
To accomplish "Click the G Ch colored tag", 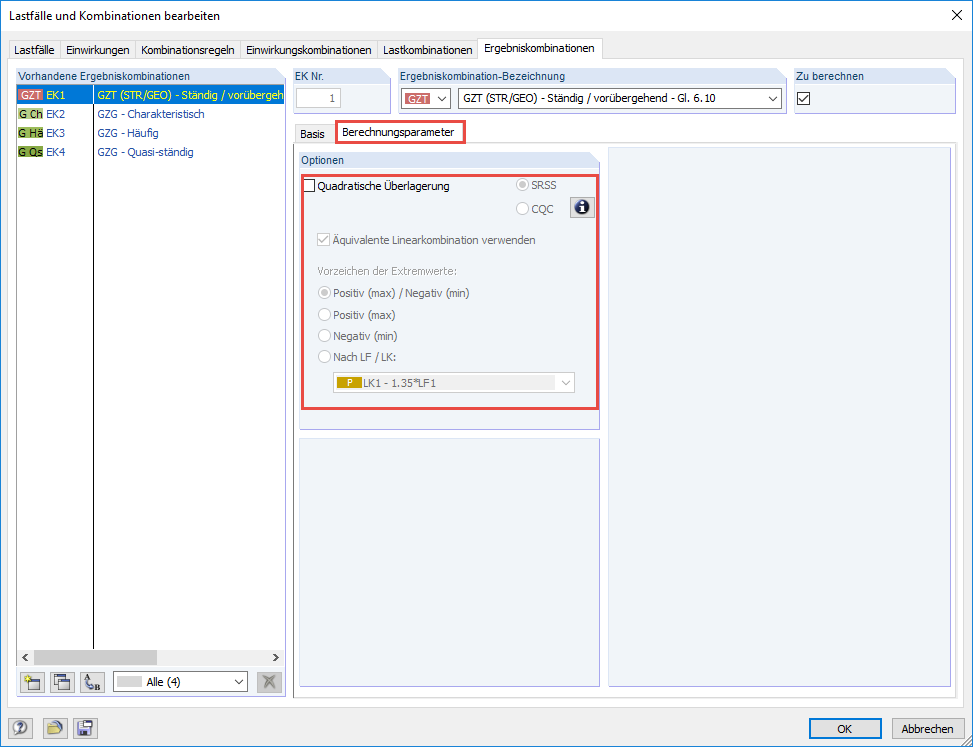I will pyautogui.click(x=30, y=114).
